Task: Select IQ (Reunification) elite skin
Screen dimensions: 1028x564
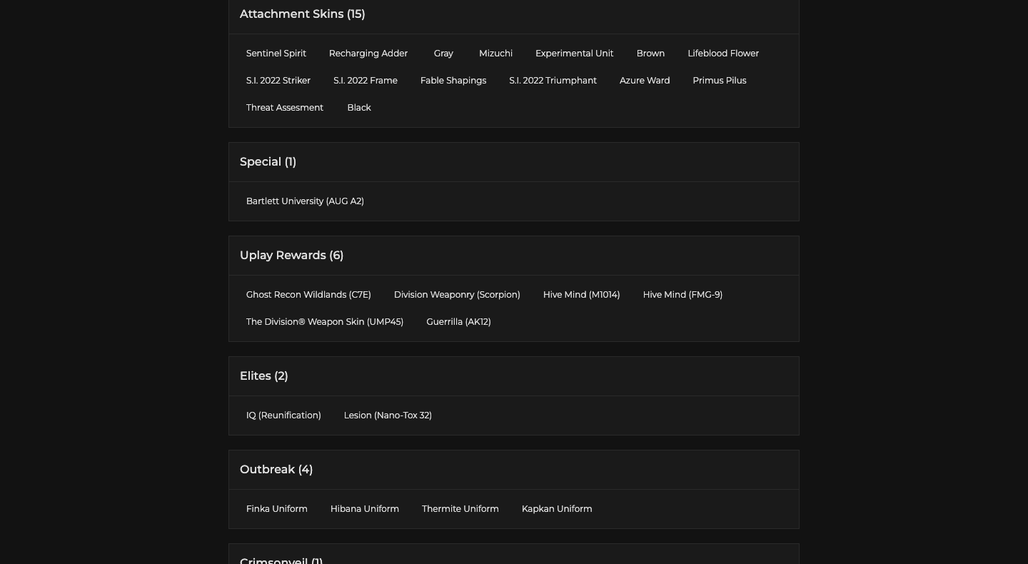Action: [283, 415]
